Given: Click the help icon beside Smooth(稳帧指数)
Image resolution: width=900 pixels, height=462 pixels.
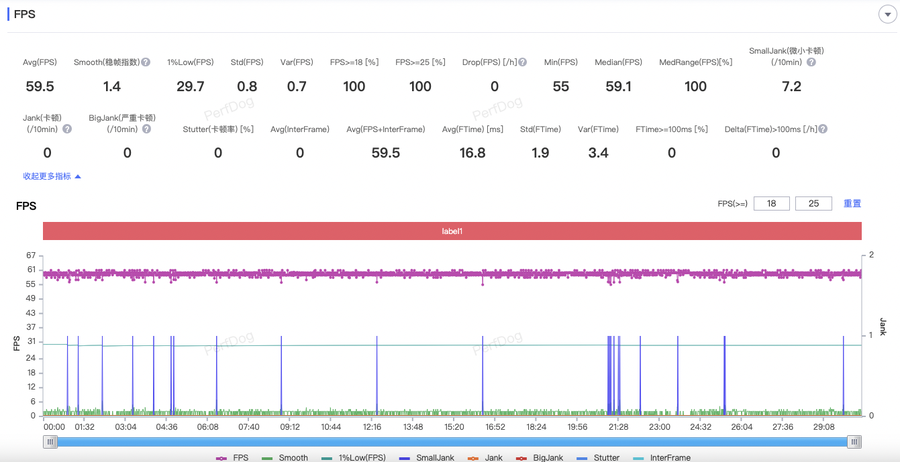Looking at the screenshot, I should (146, 62).
